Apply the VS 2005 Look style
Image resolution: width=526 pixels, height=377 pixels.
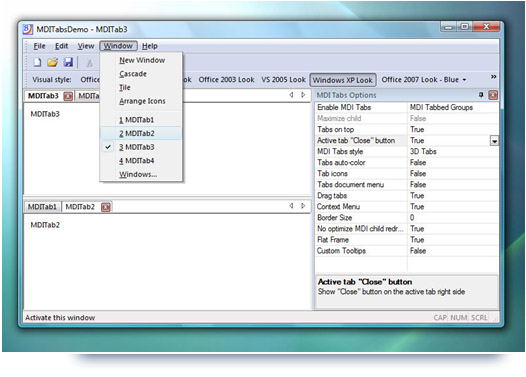click(283, 80)
